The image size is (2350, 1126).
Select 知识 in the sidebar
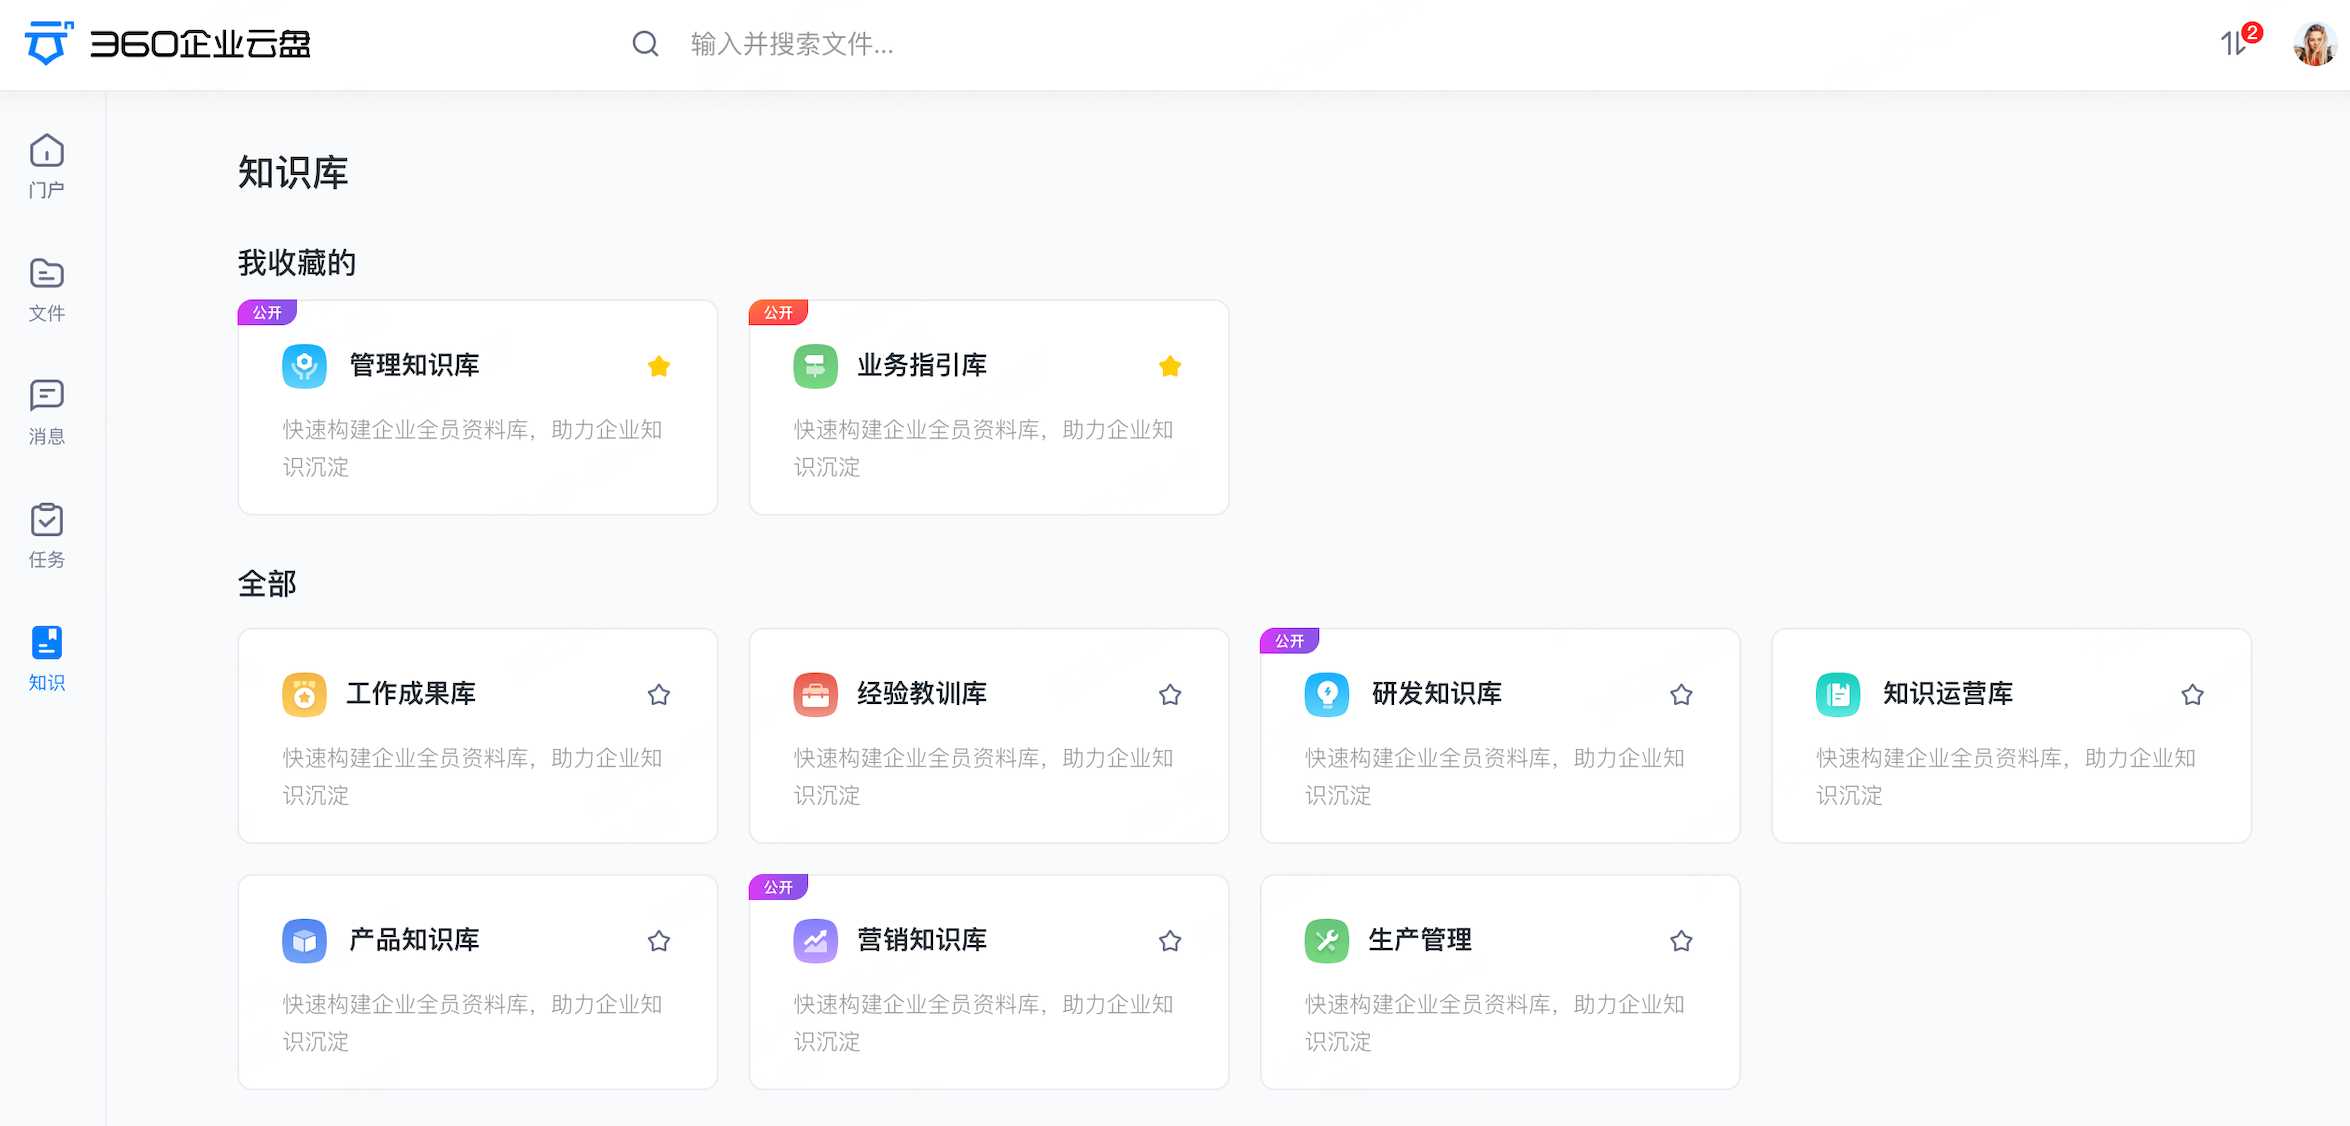(x=47, y=659)
